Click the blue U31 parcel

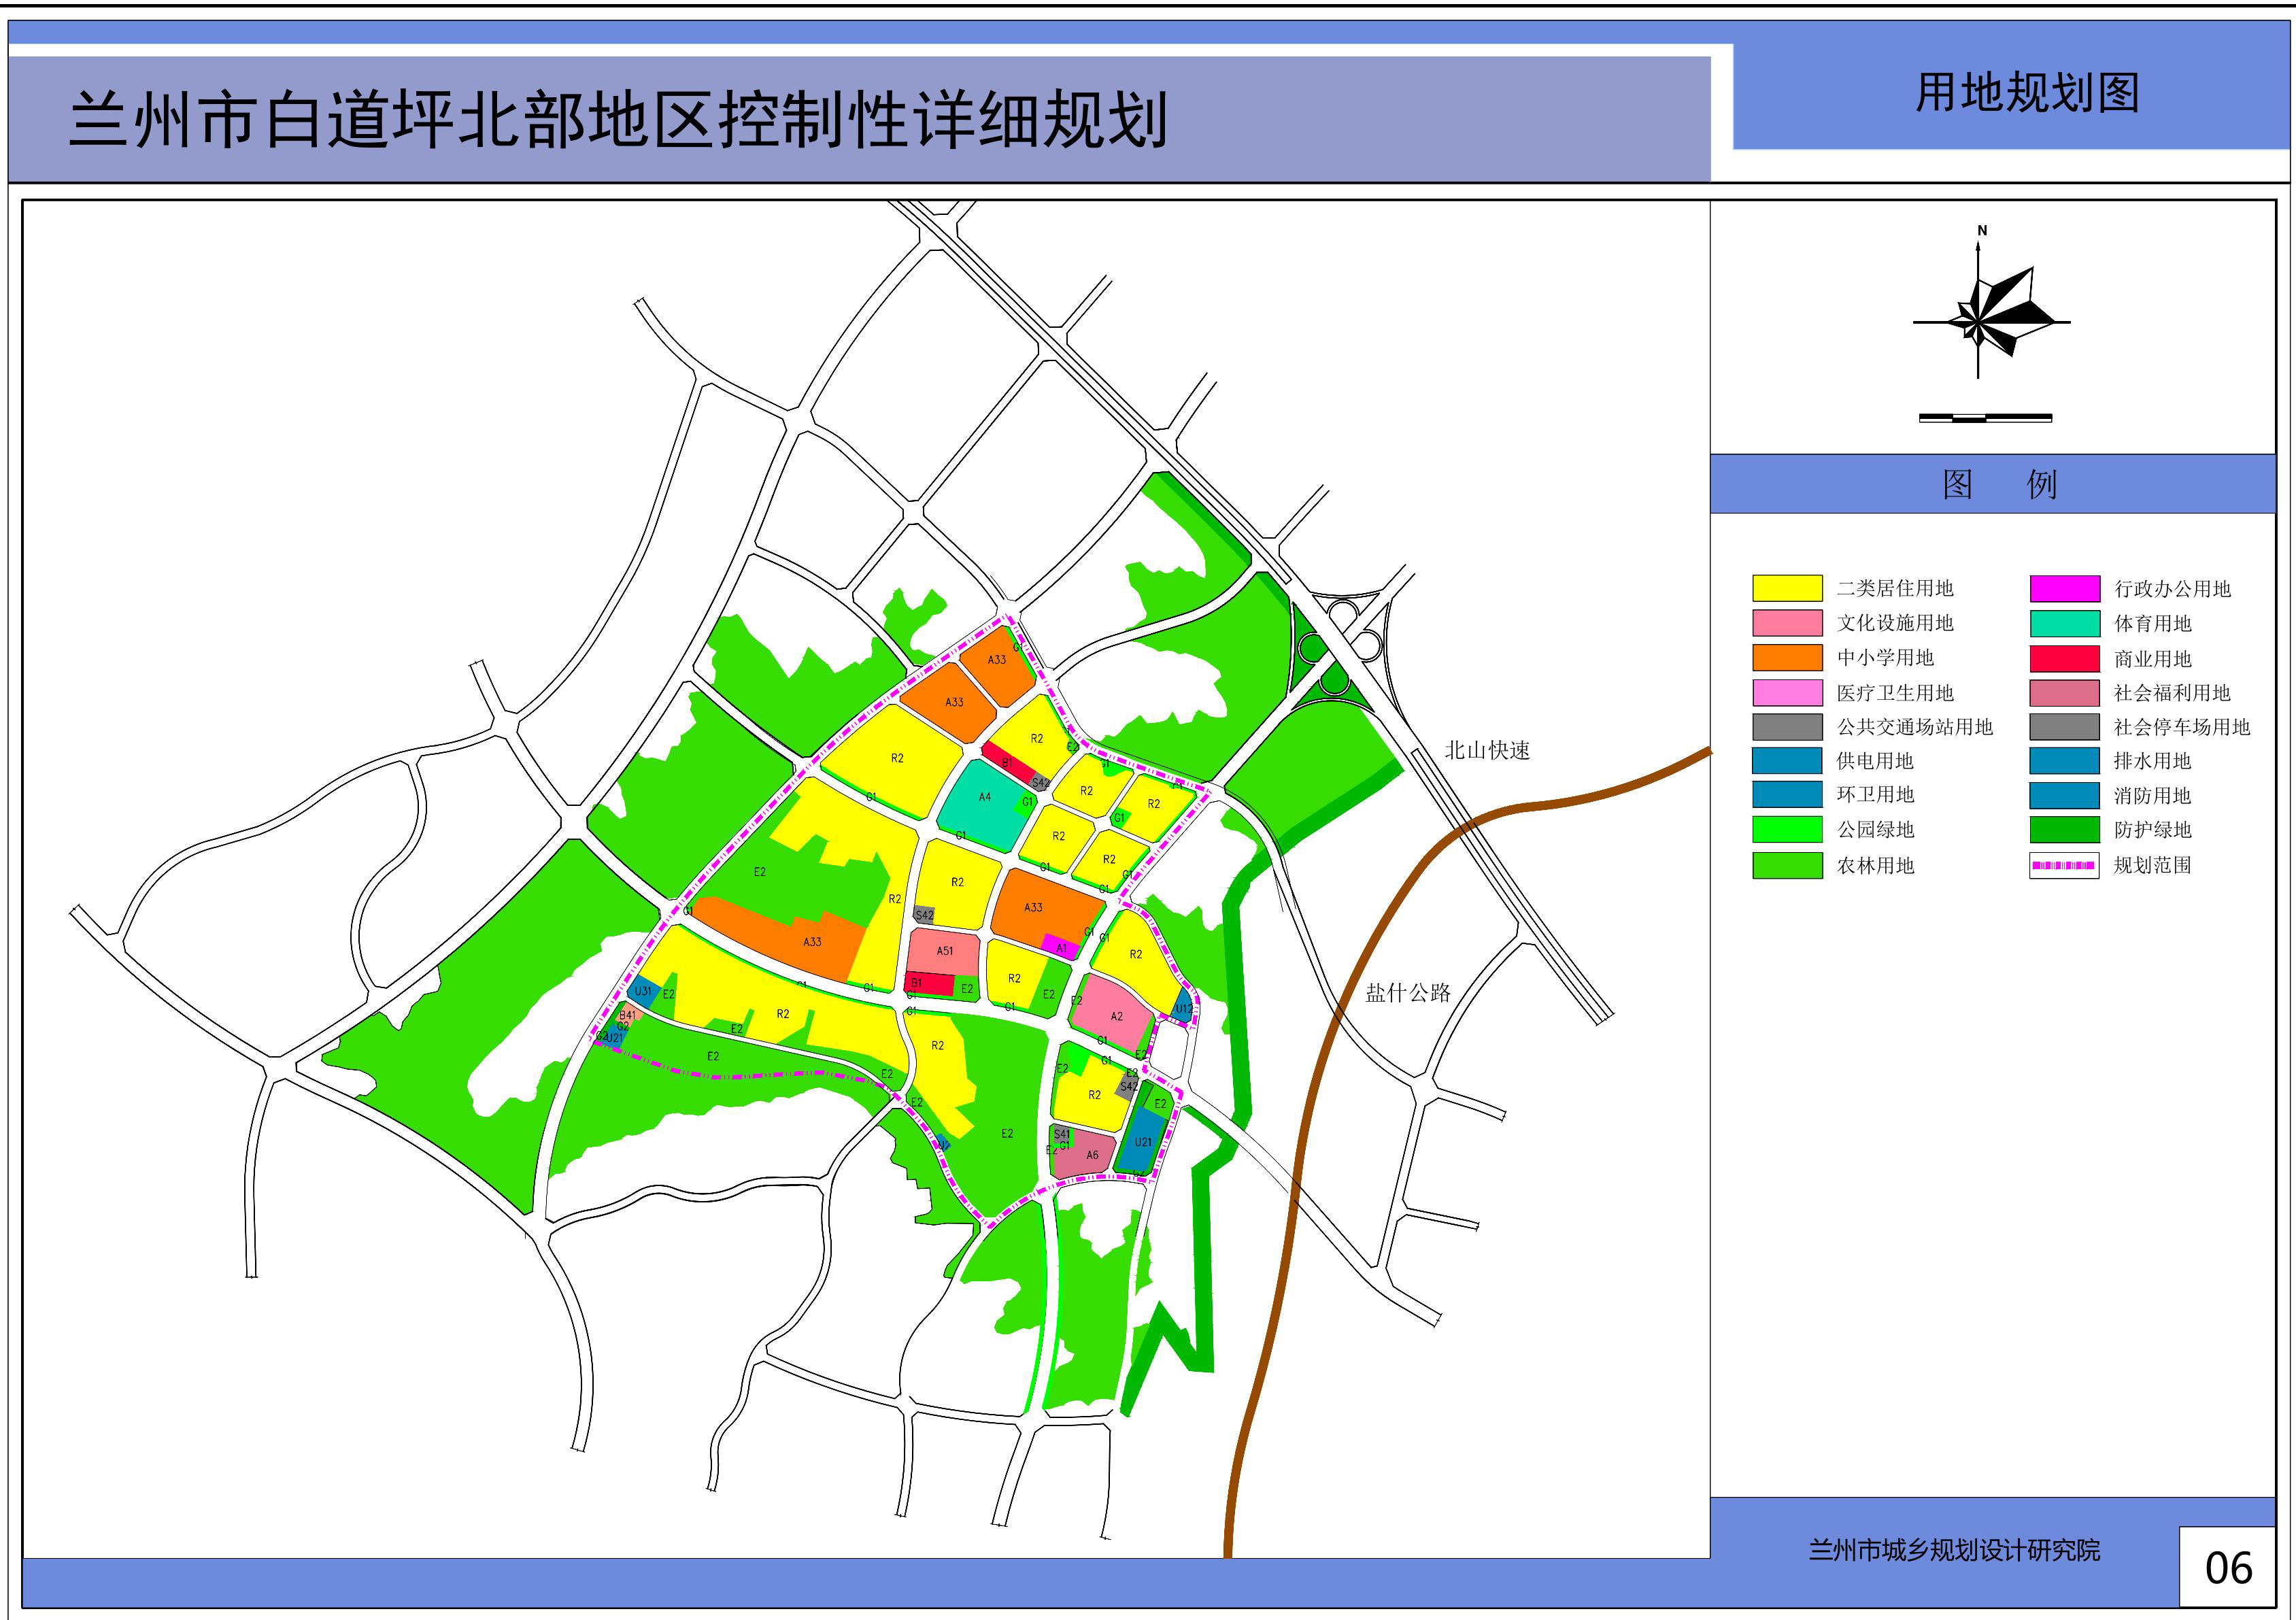[x=643, y=992]
